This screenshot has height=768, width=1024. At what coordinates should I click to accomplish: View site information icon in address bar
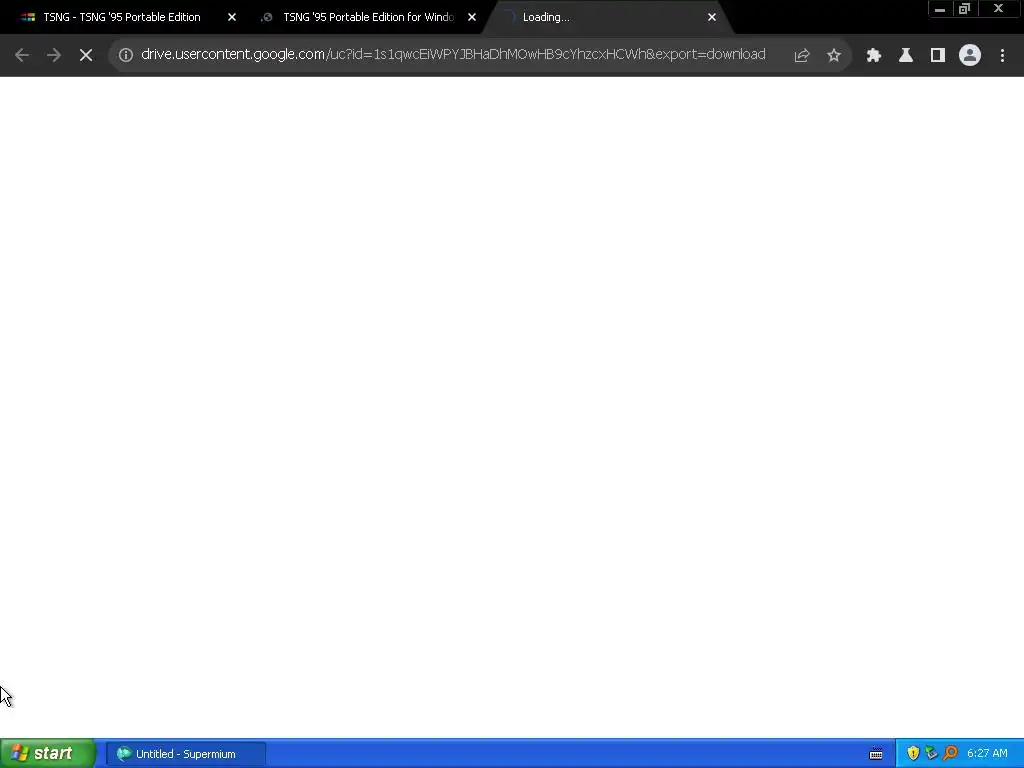click(x=125, y=56)
